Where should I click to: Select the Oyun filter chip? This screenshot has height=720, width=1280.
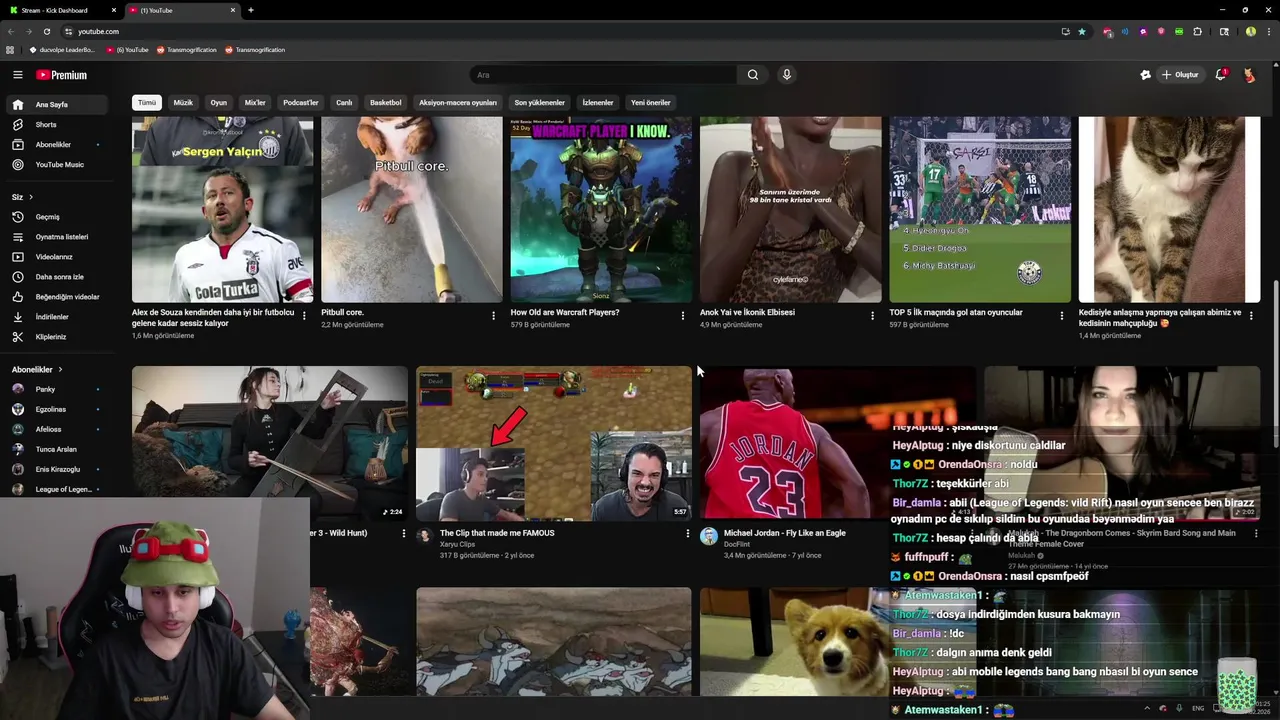coord(218,102)
